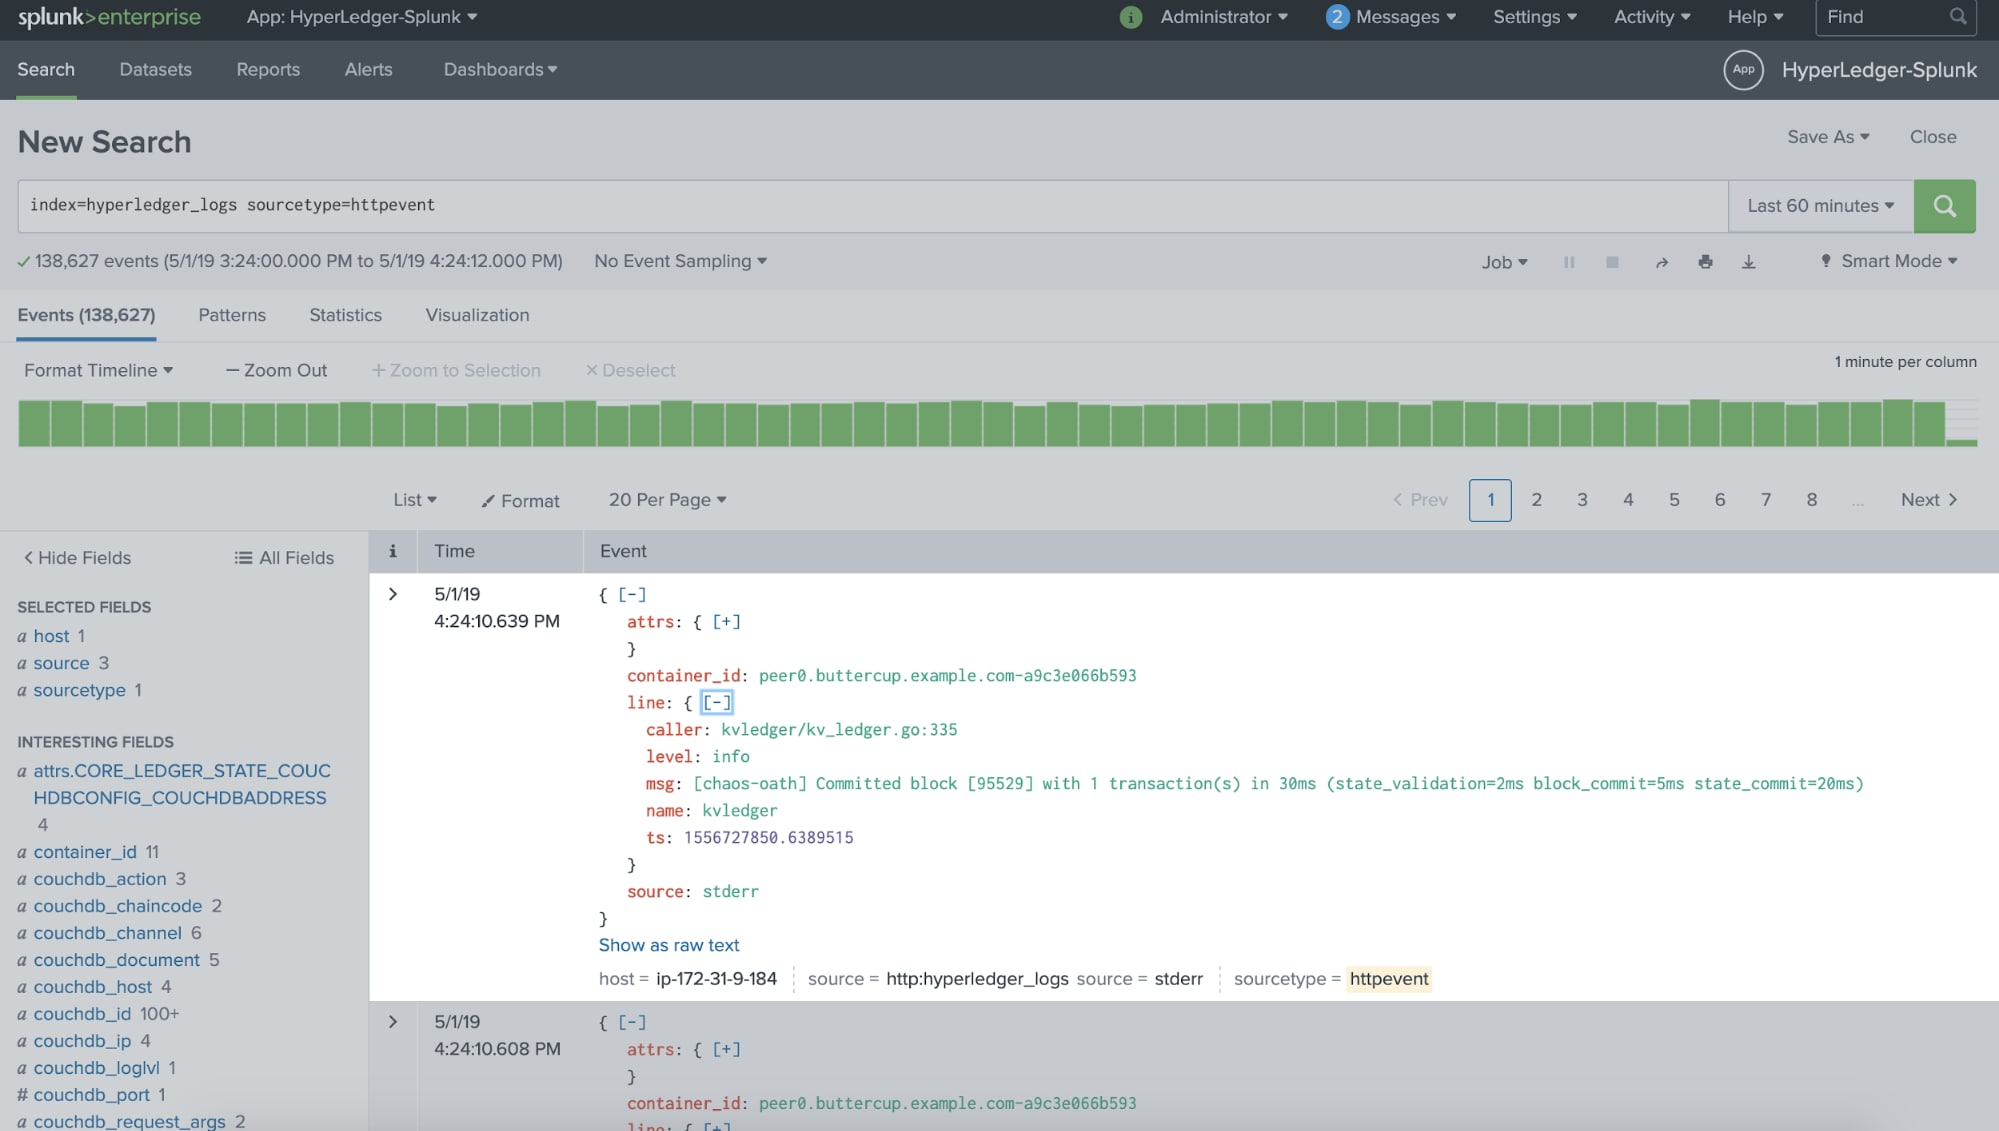Screen dimensions: 1999x1131
Task: Click the print results icon
Action: 1705,262
